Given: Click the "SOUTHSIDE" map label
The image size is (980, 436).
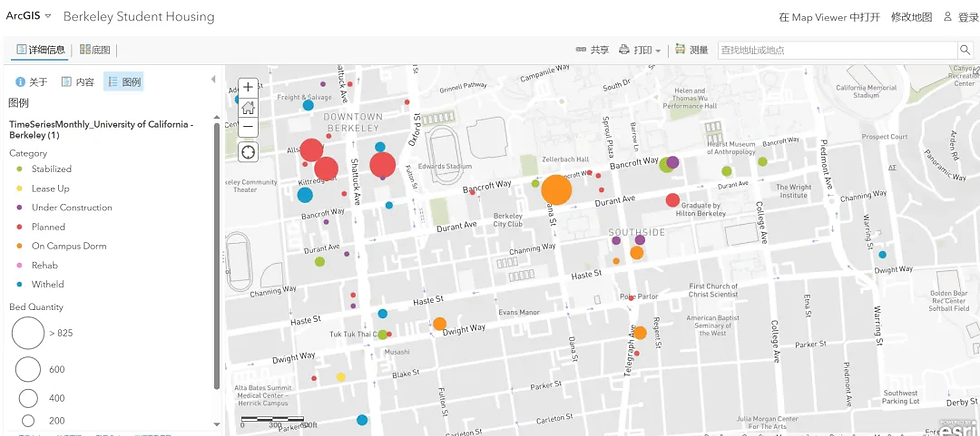Looking at the screenshot, I should [x=637, y=232].
